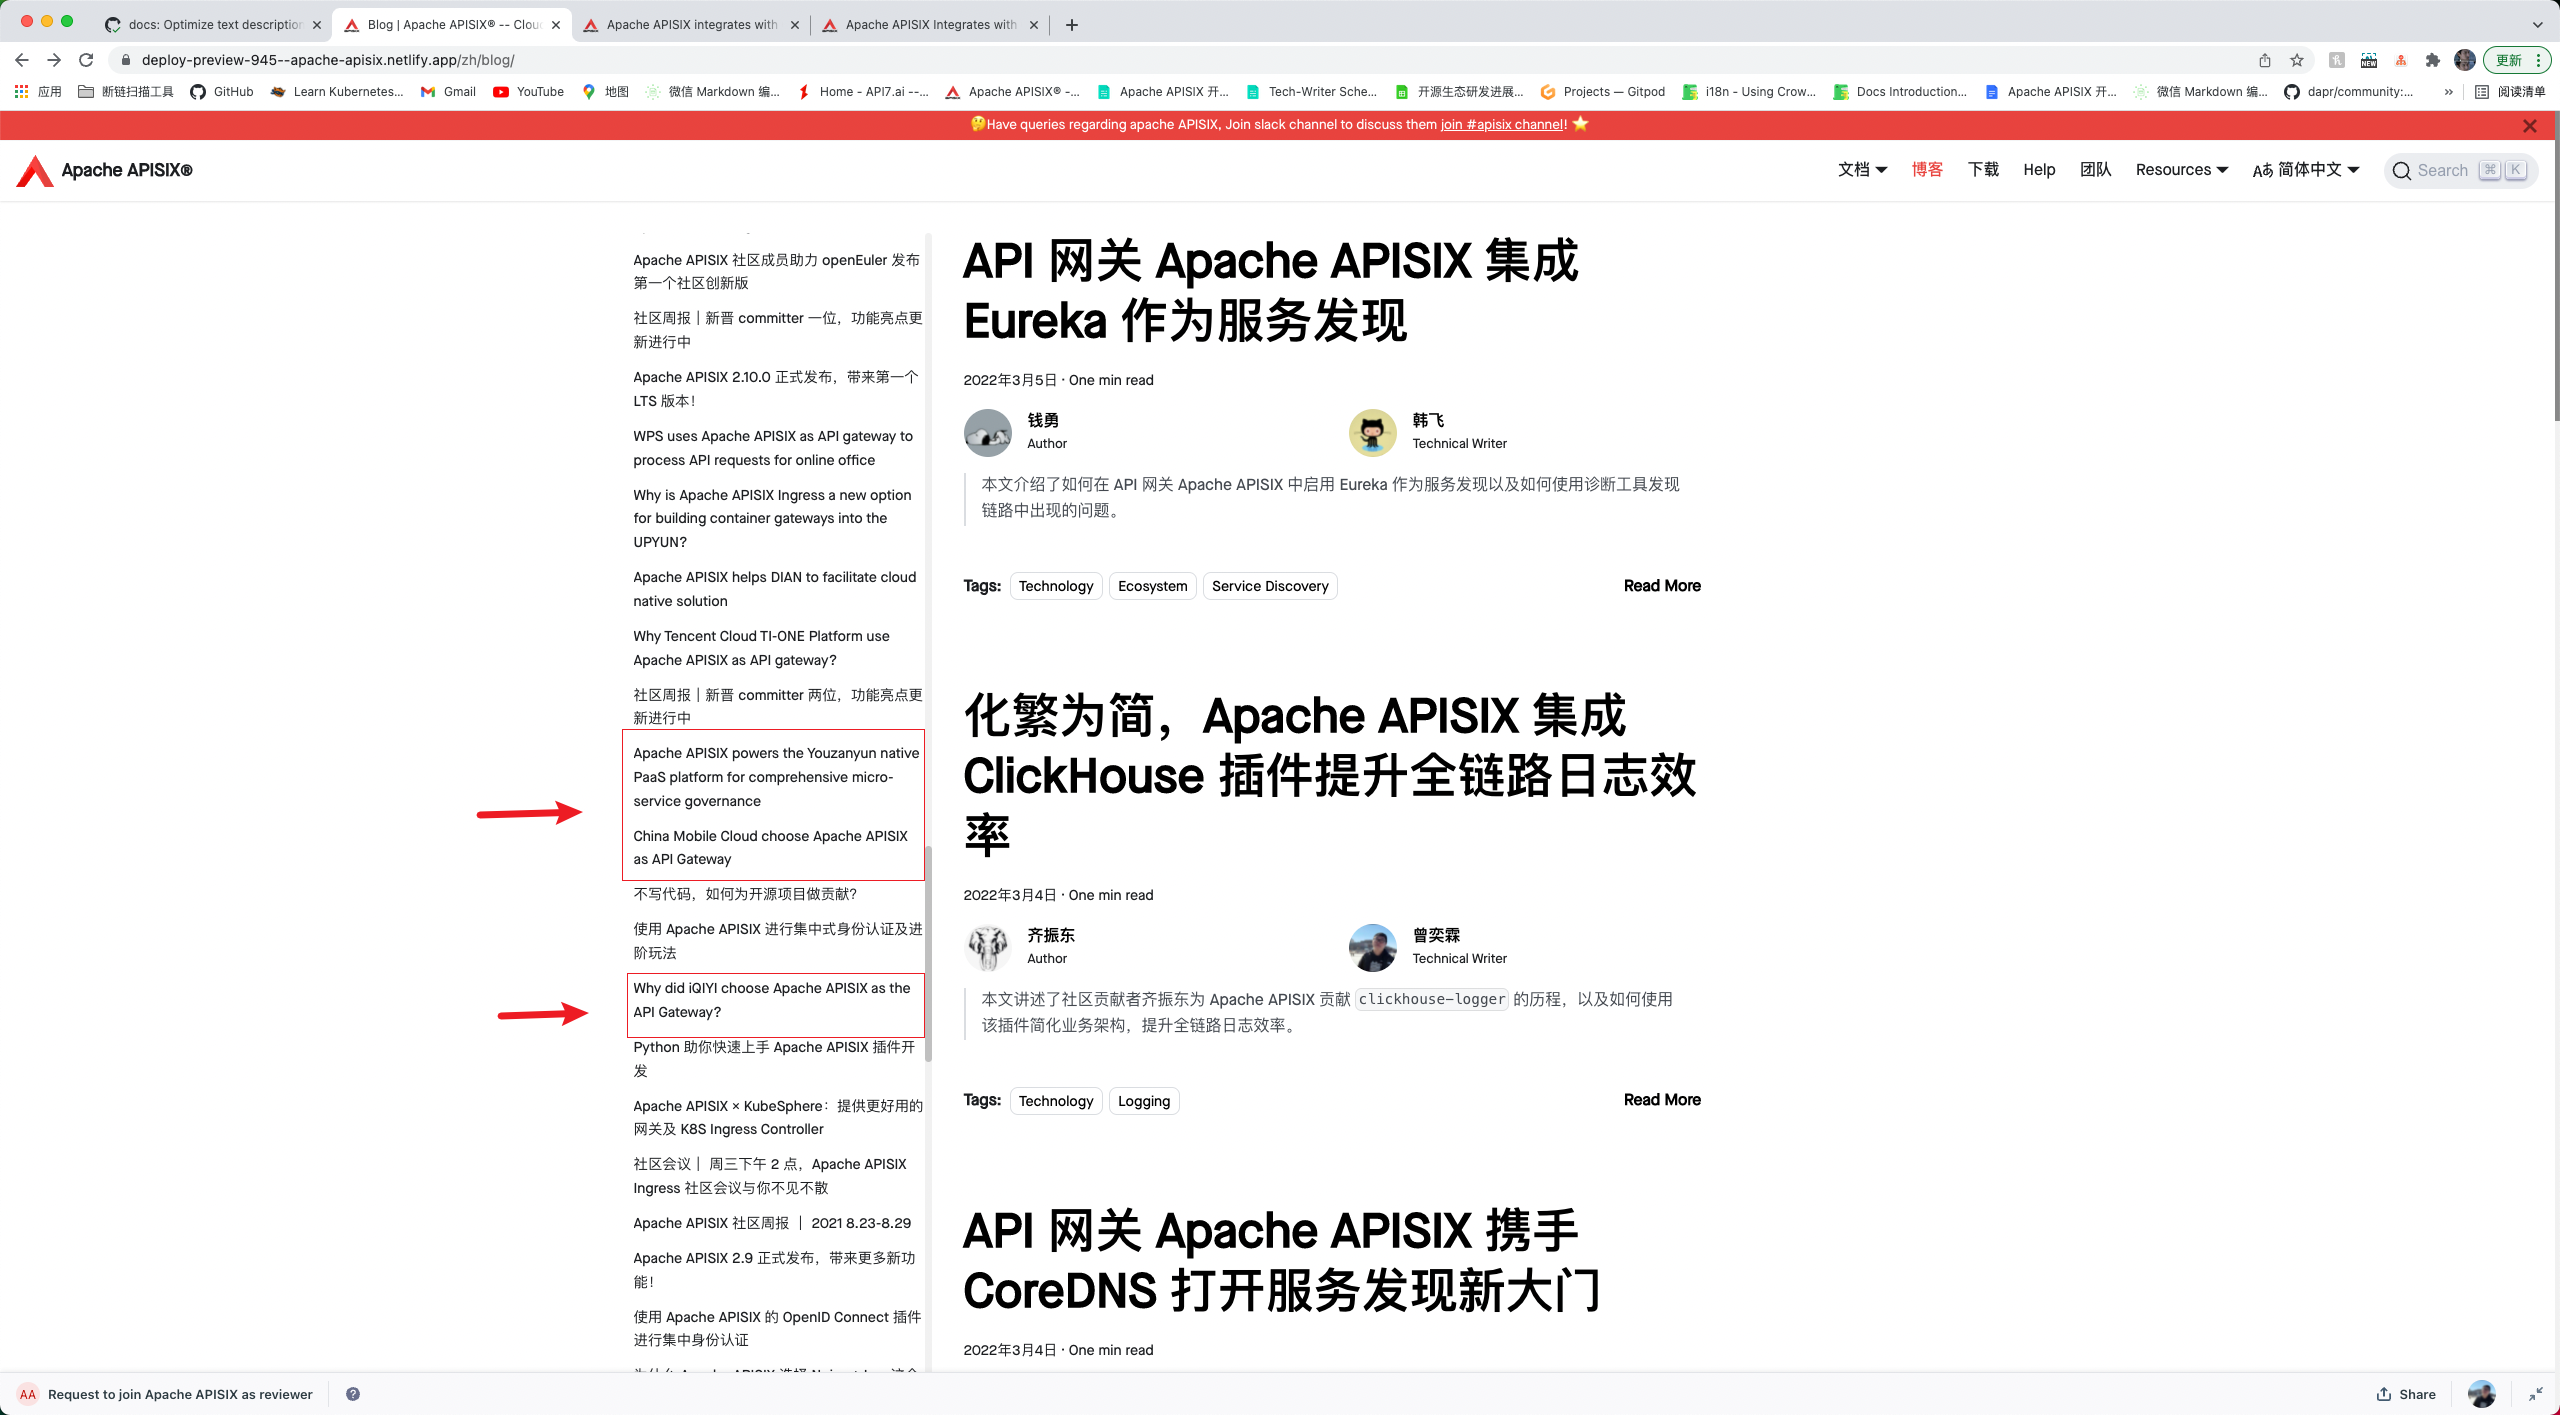The width and height of the screenshot is (2560, 1415).
Task: Switch to the docs: Optimize text description tab
Action: pos(214,25)
